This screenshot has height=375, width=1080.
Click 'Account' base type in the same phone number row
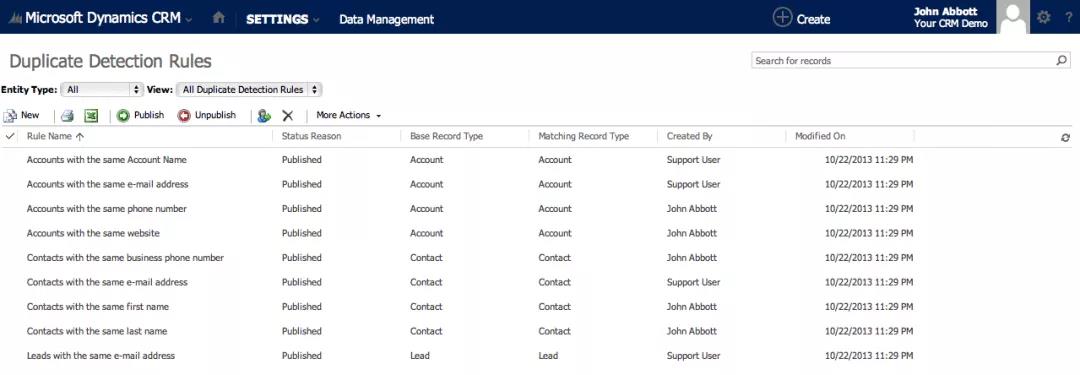pyautogui.click(x=426, y=209)
